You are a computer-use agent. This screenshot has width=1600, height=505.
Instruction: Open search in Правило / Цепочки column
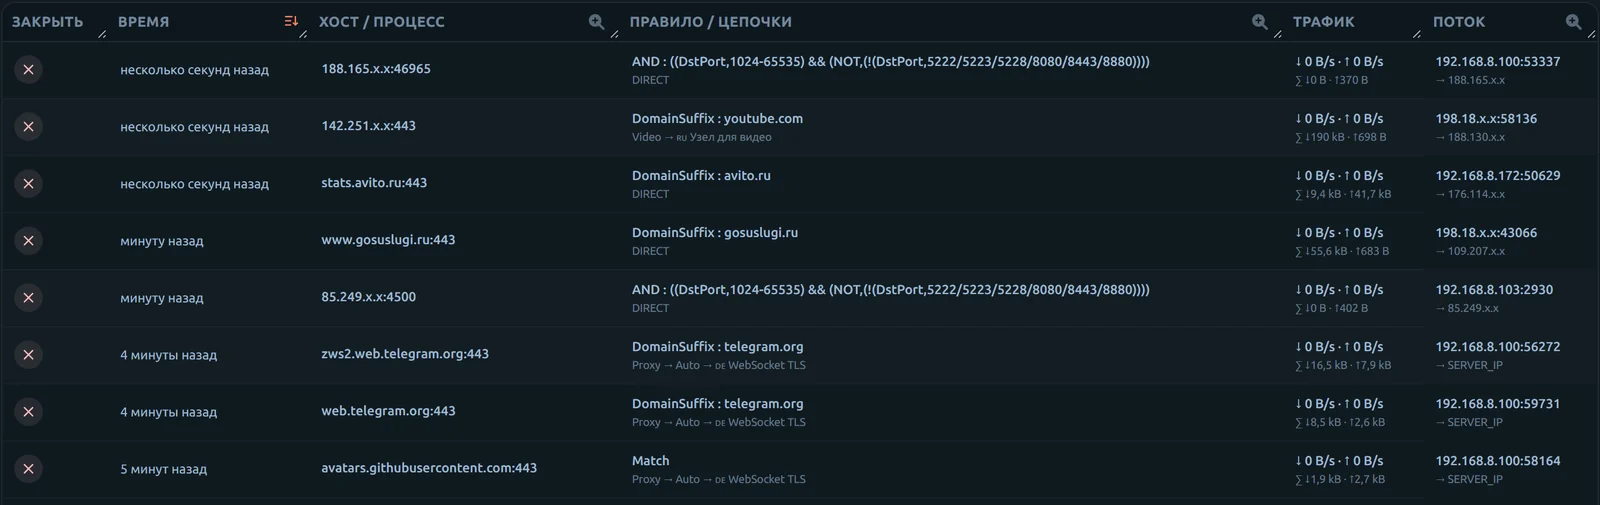point(1260,21)
